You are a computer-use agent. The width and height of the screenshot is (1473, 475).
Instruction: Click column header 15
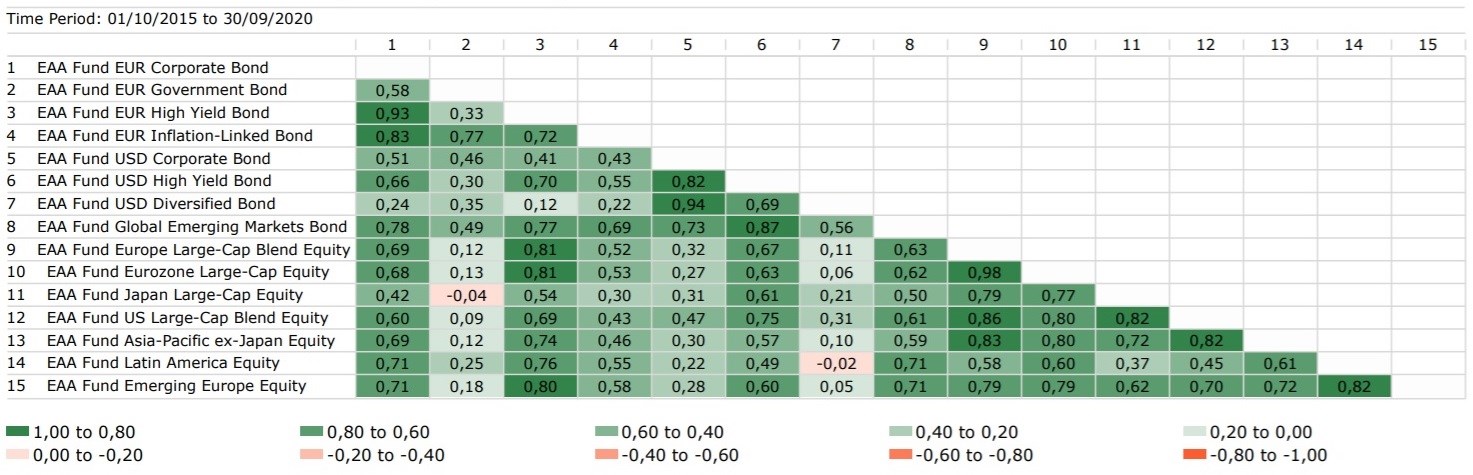[1428, 45]
